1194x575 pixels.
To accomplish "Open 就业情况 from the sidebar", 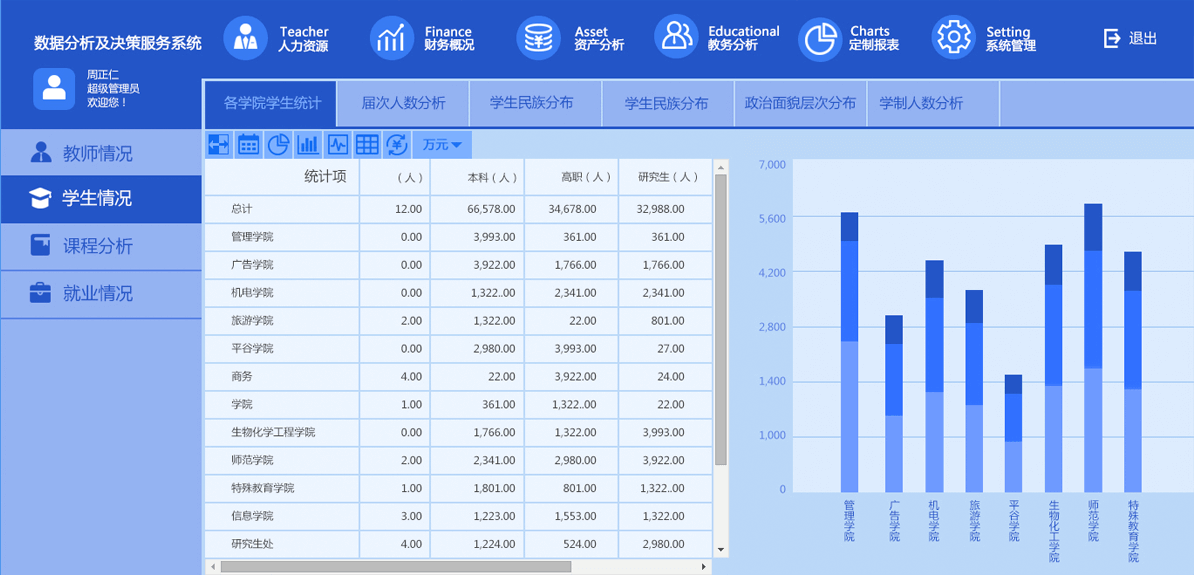I will [x=97, y=294].
